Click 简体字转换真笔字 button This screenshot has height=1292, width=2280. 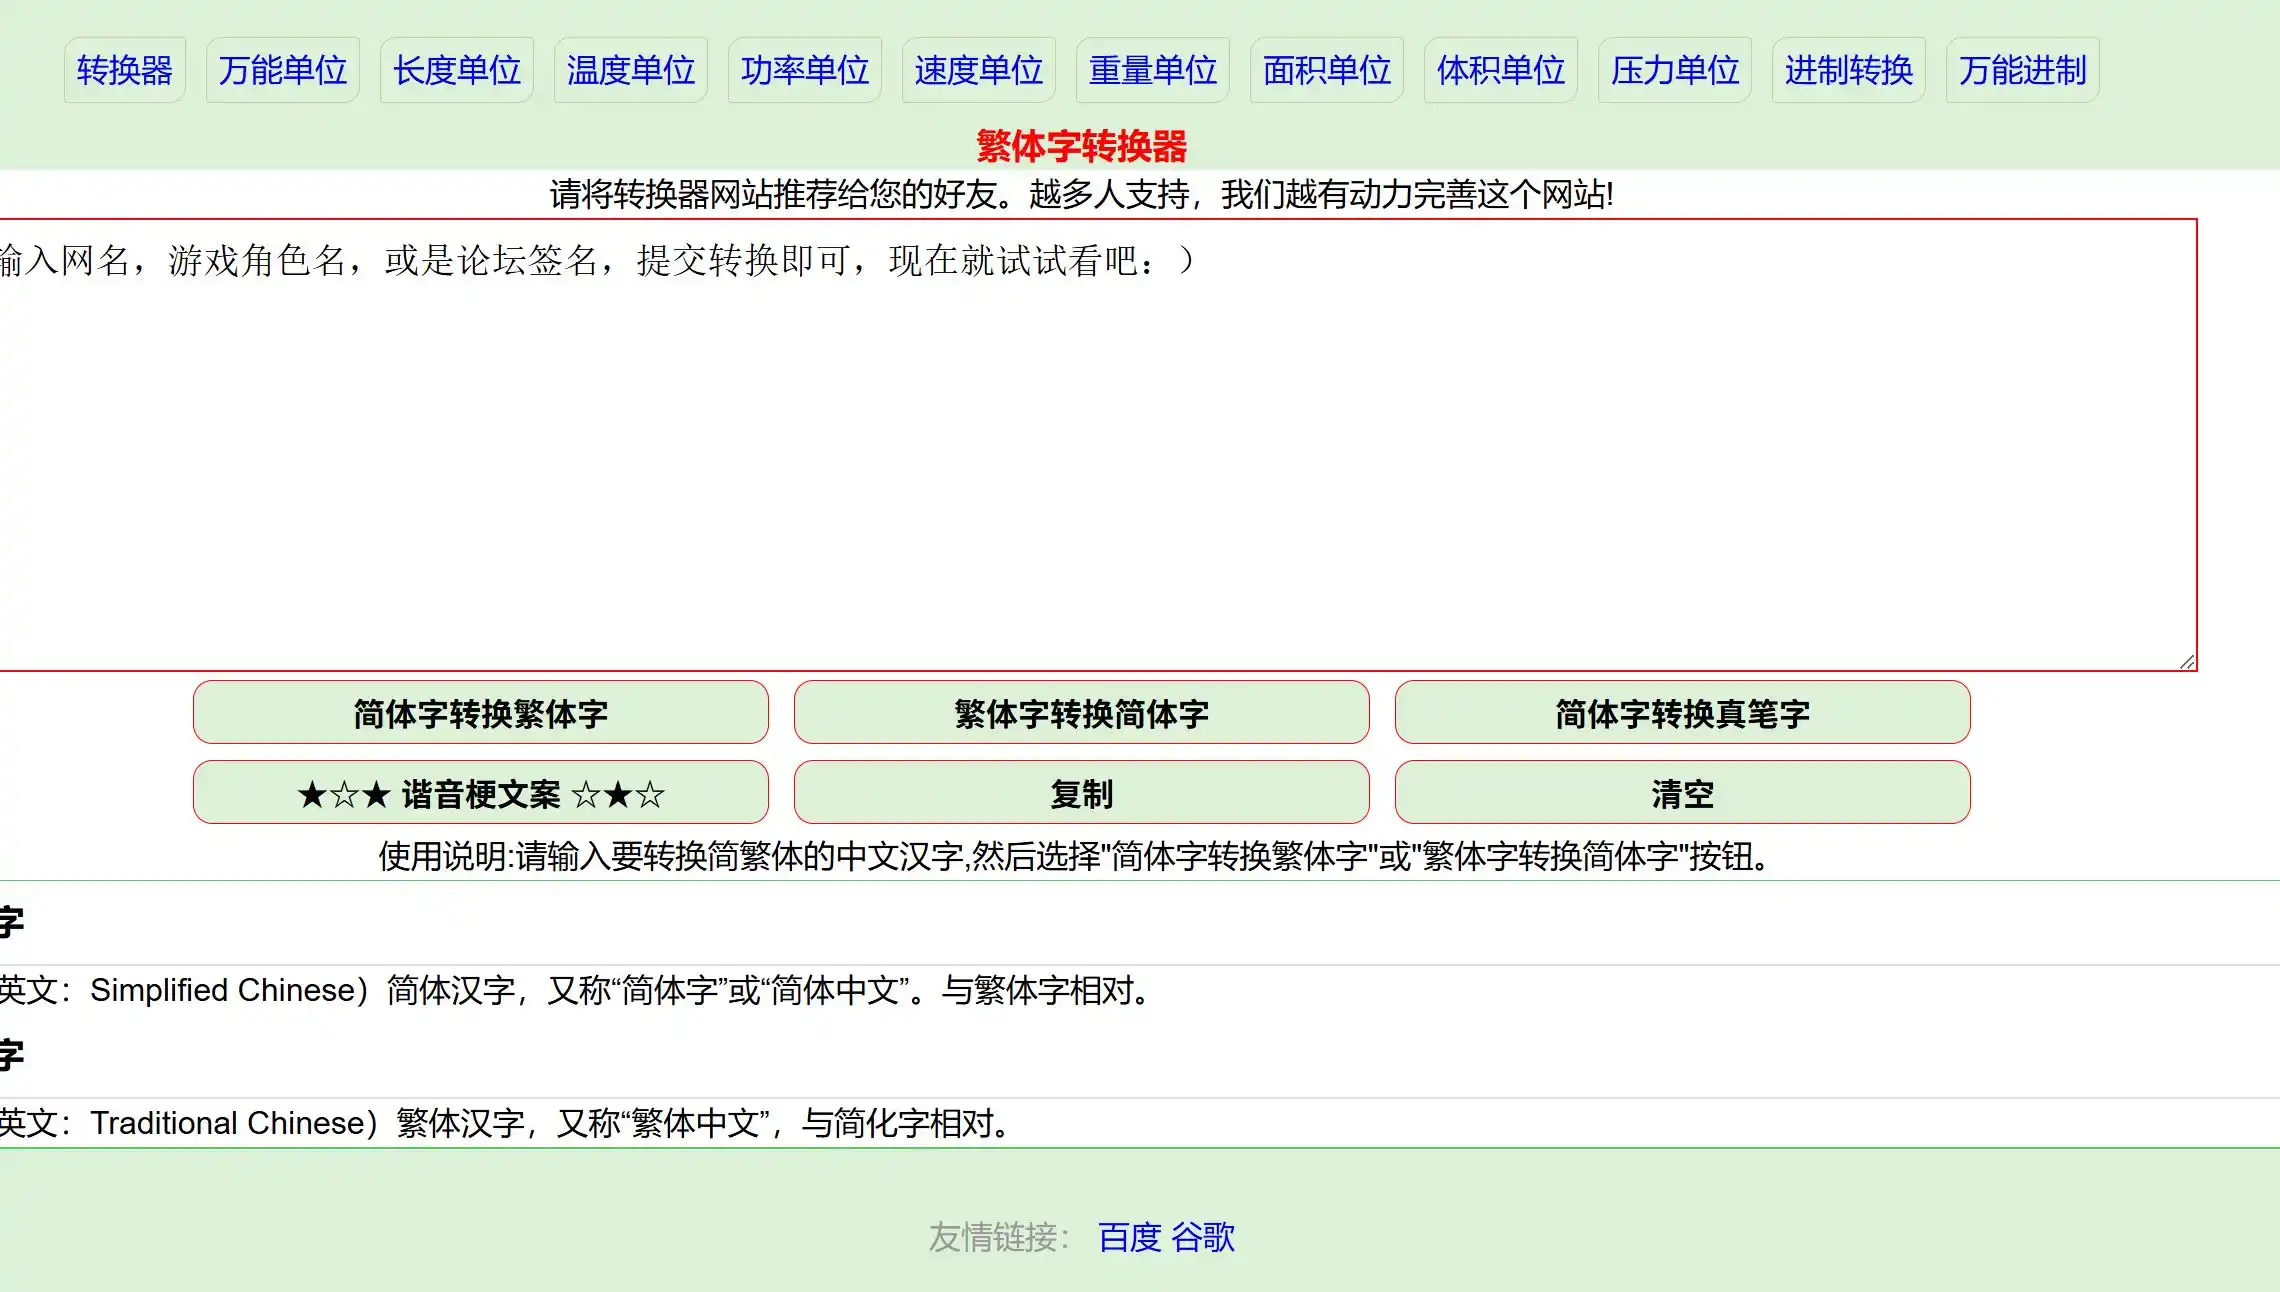point(1683,713)
